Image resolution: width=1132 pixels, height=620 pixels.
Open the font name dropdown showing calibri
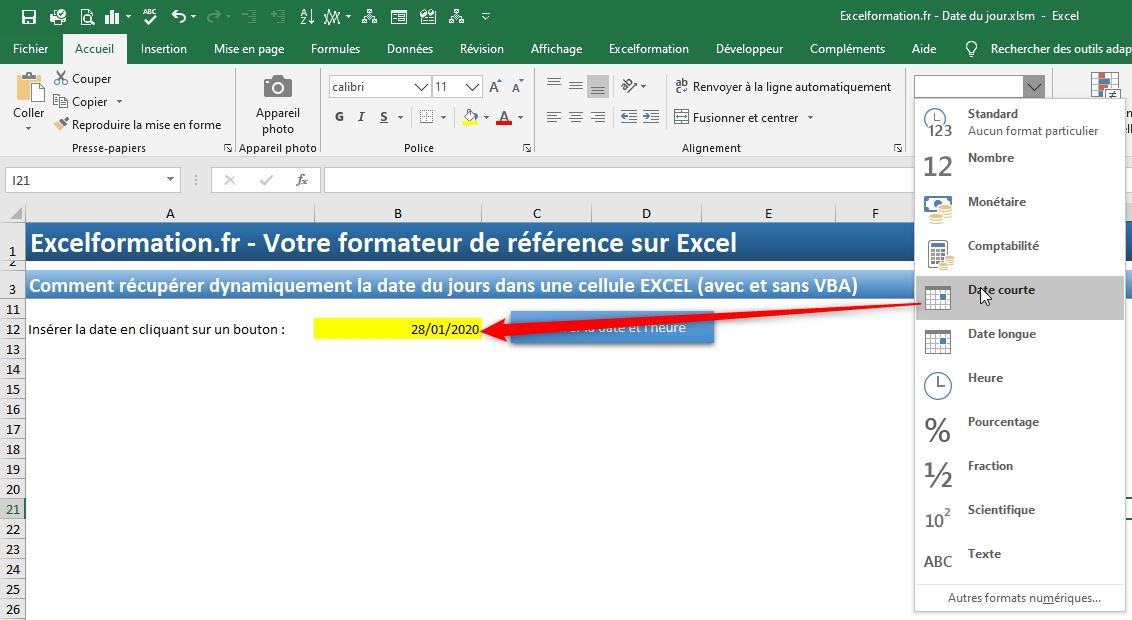point(421,88)
